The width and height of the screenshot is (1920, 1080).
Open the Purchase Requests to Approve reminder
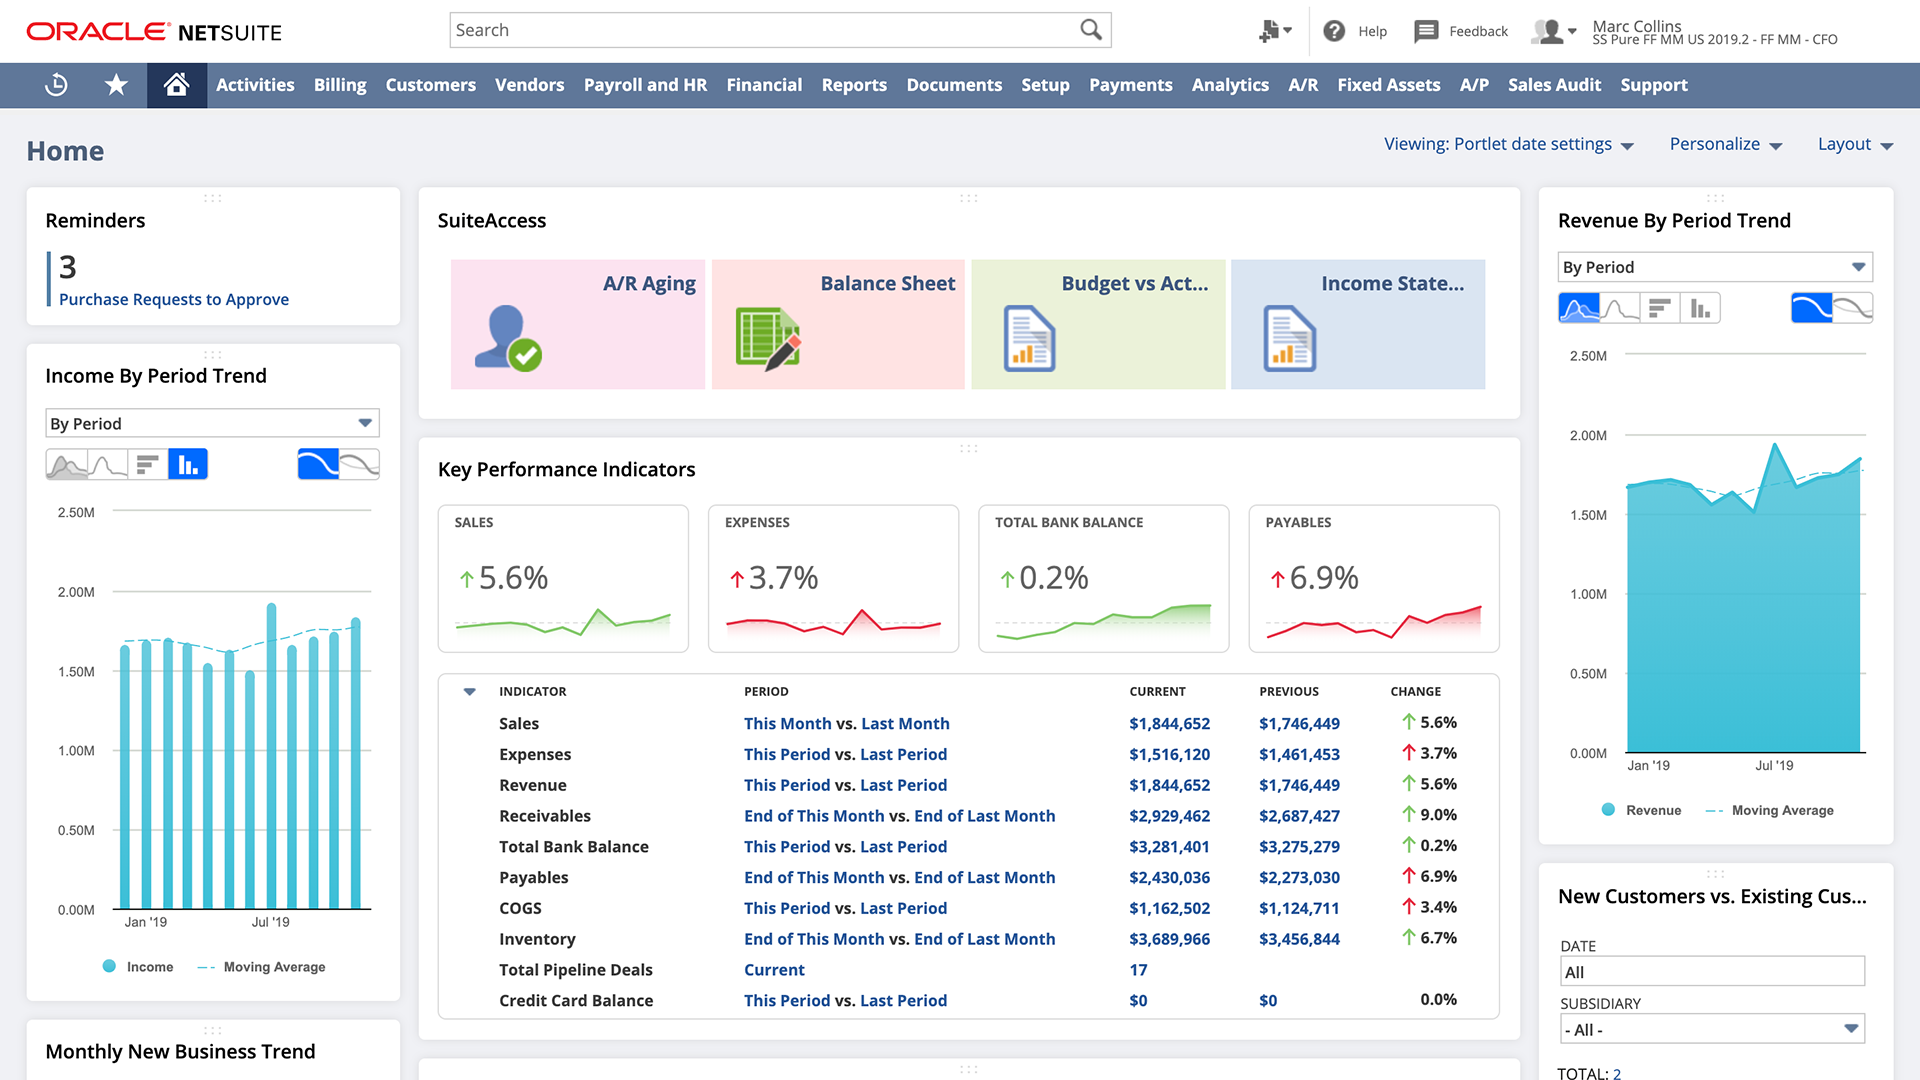click(x=173, y=298)
